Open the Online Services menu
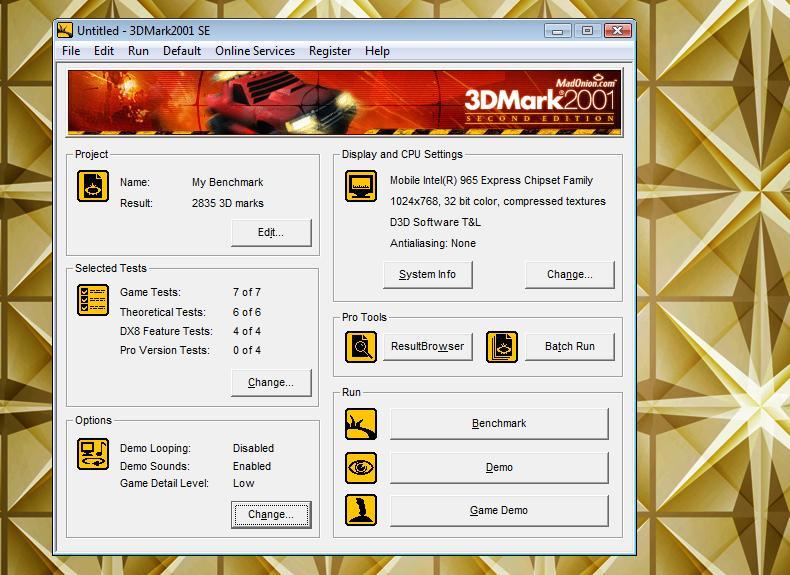The width and height of the screenshot is (790, 575). pos(255,51)
